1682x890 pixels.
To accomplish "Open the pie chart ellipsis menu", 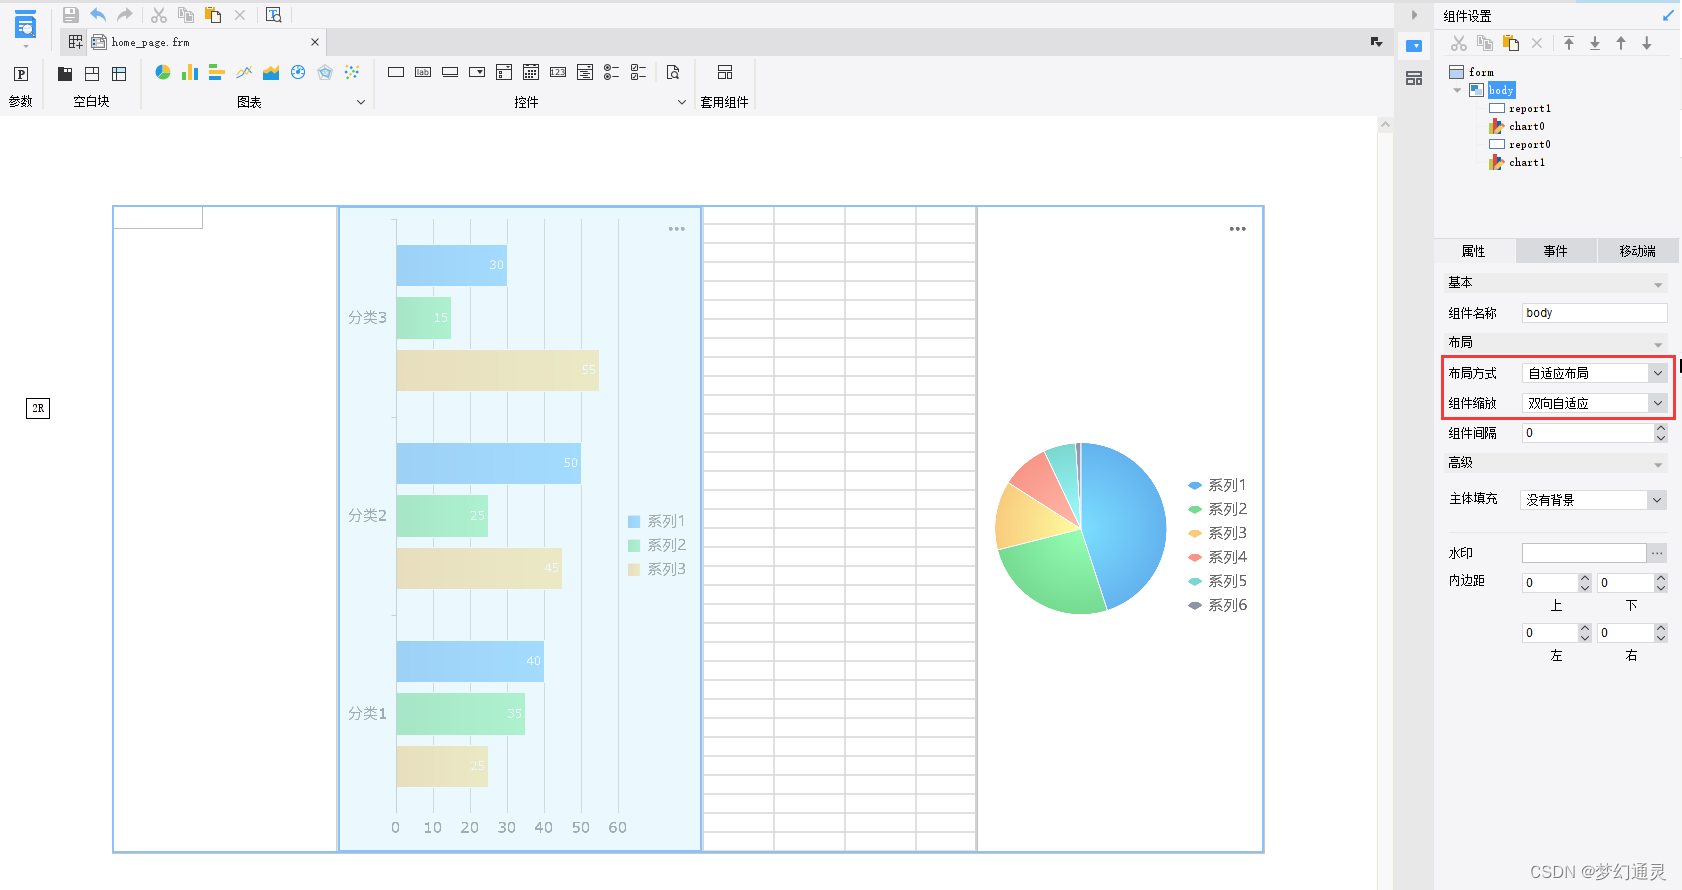I will pyautogui.click(x=1238, y=229).
